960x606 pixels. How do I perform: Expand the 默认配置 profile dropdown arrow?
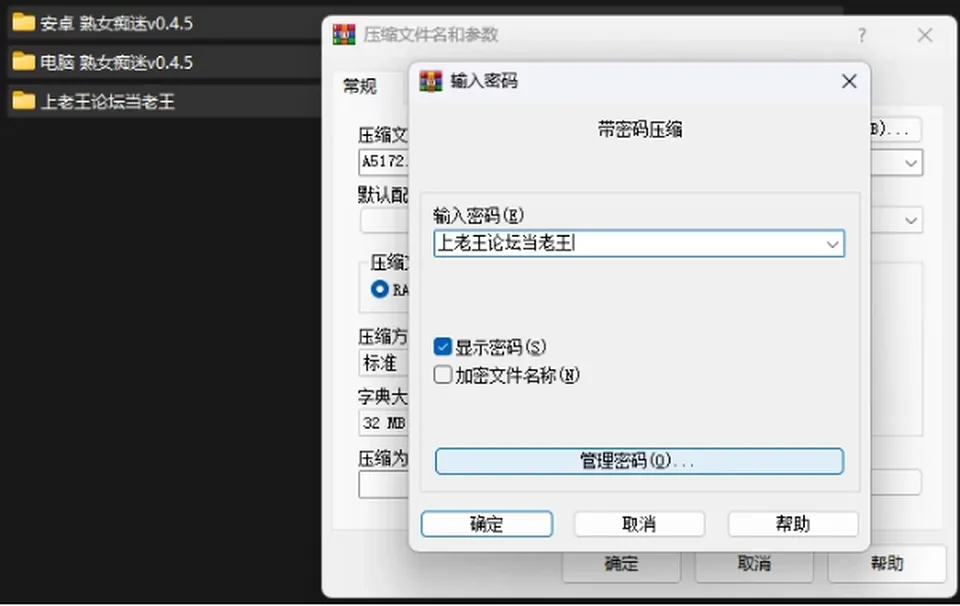911,220
